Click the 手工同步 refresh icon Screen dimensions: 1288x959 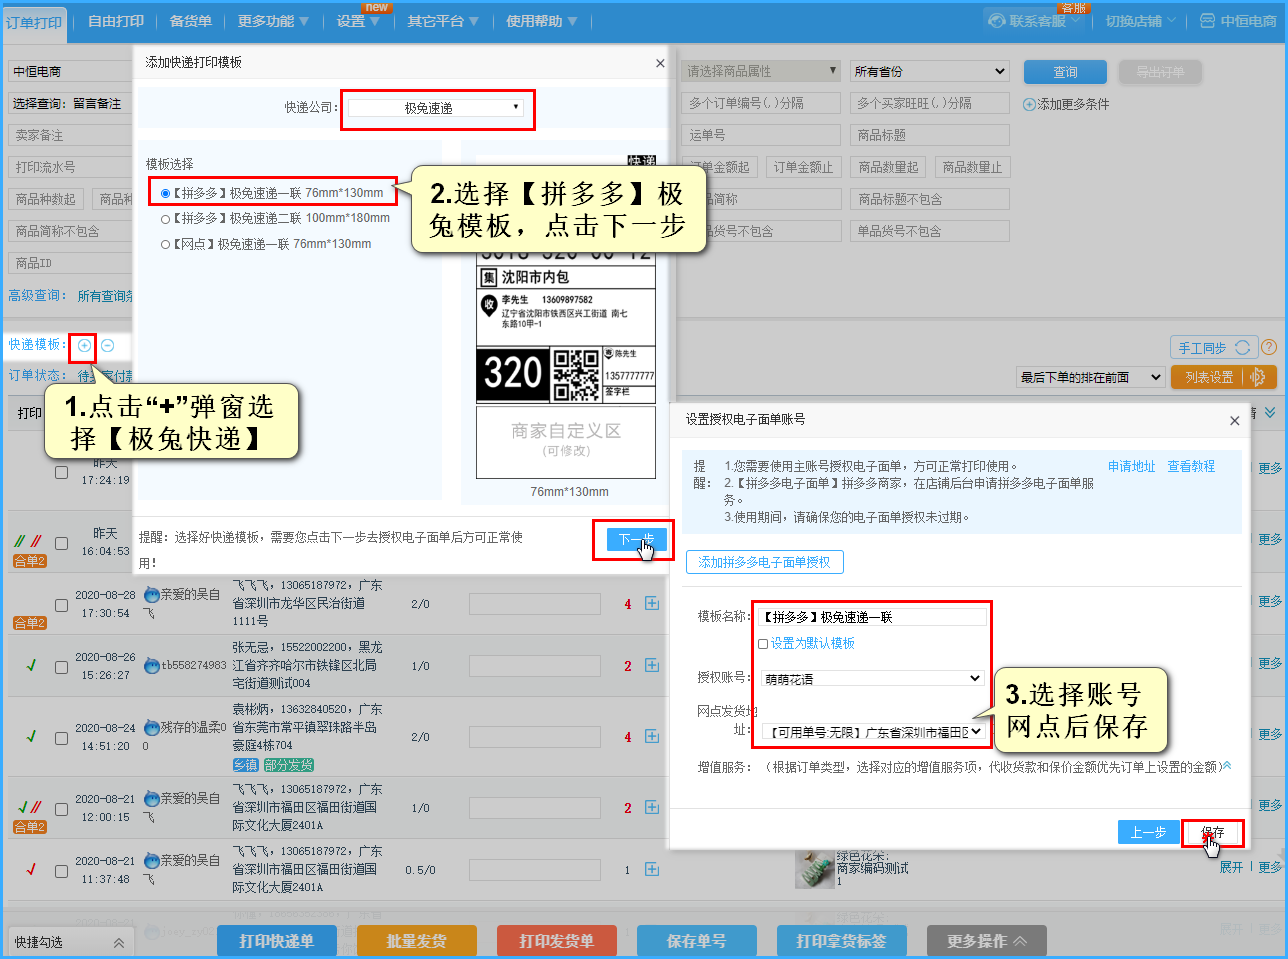point(1243,348)
